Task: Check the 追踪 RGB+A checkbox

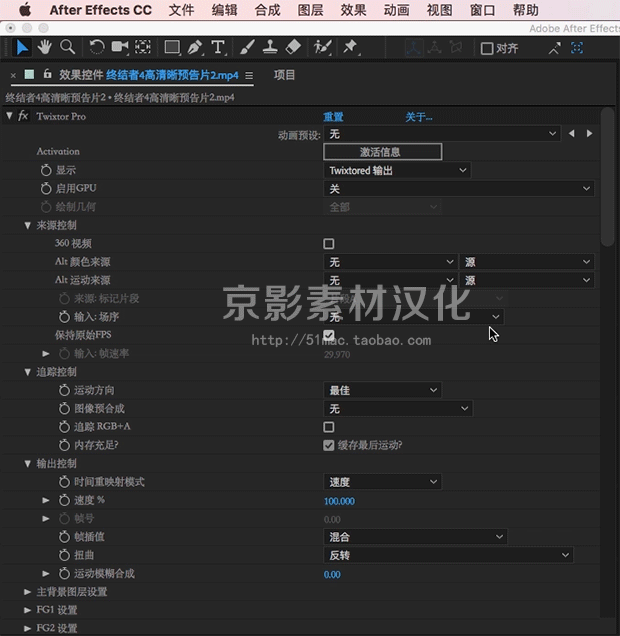Action: (329, 427)
